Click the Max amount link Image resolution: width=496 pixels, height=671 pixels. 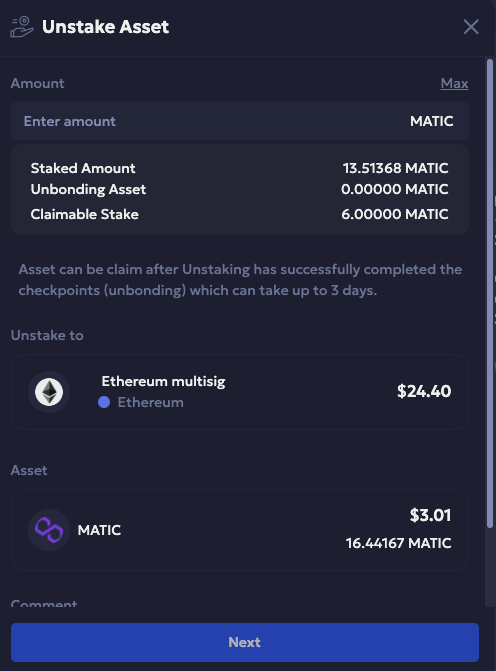[x=454, y=83]
